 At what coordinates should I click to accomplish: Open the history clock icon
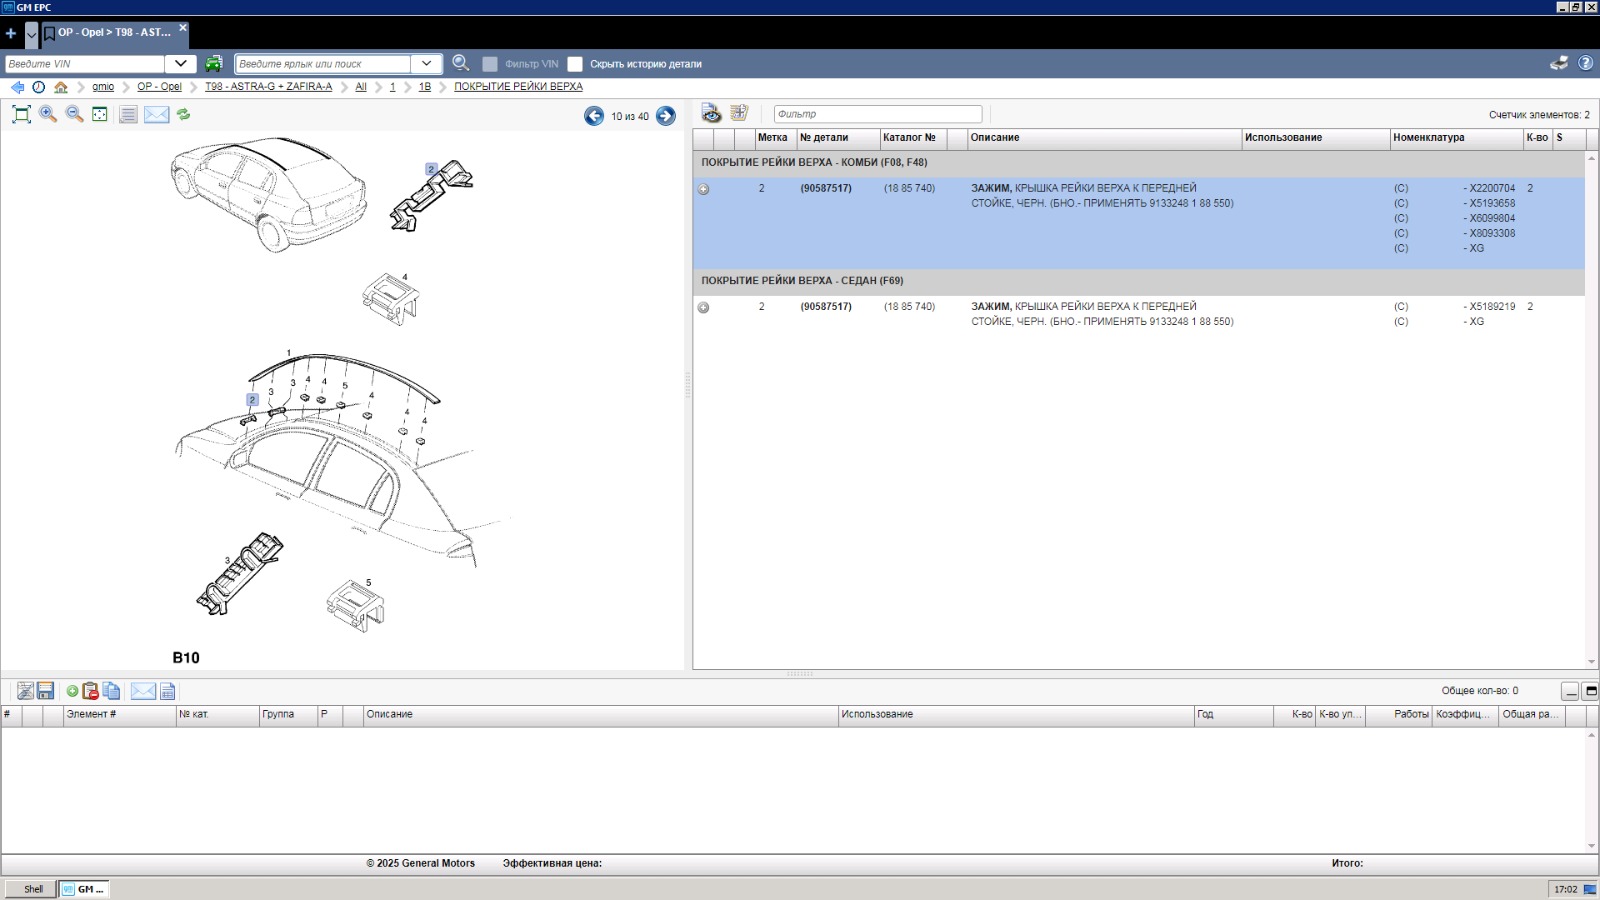[x=39, y=87]
